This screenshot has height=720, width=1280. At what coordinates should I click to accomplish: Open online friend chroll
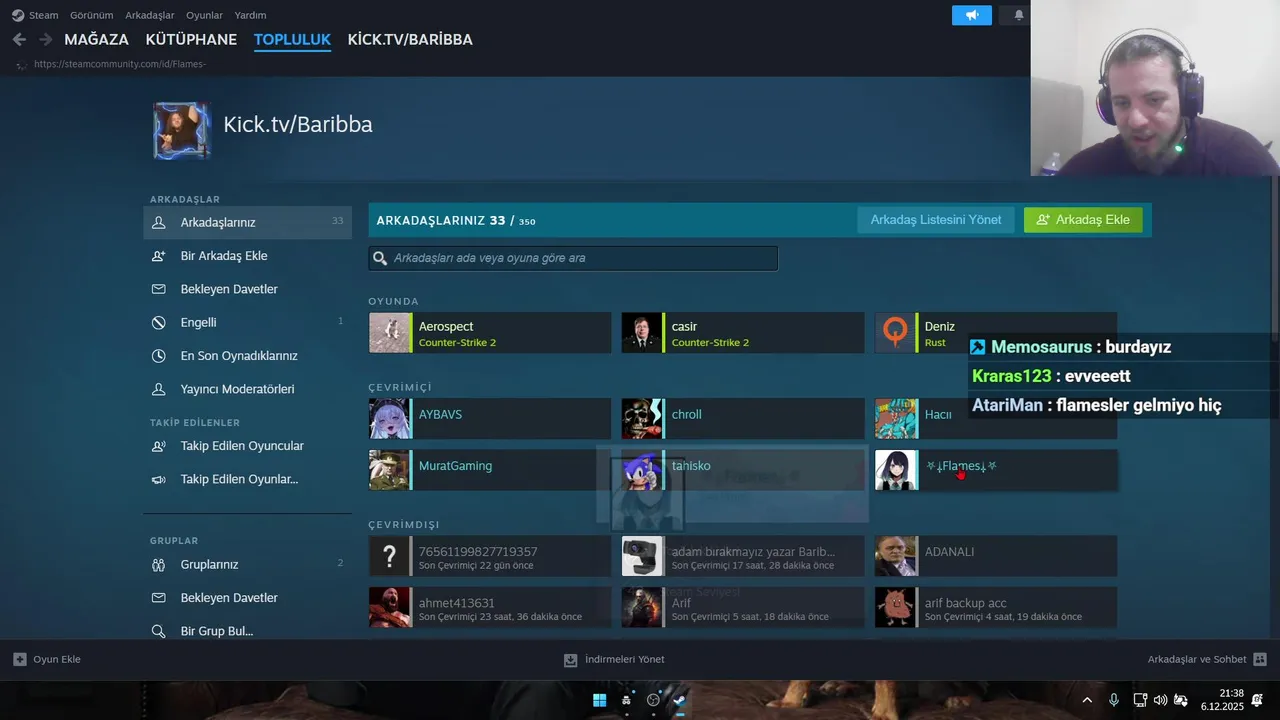[x=743, y=419]
